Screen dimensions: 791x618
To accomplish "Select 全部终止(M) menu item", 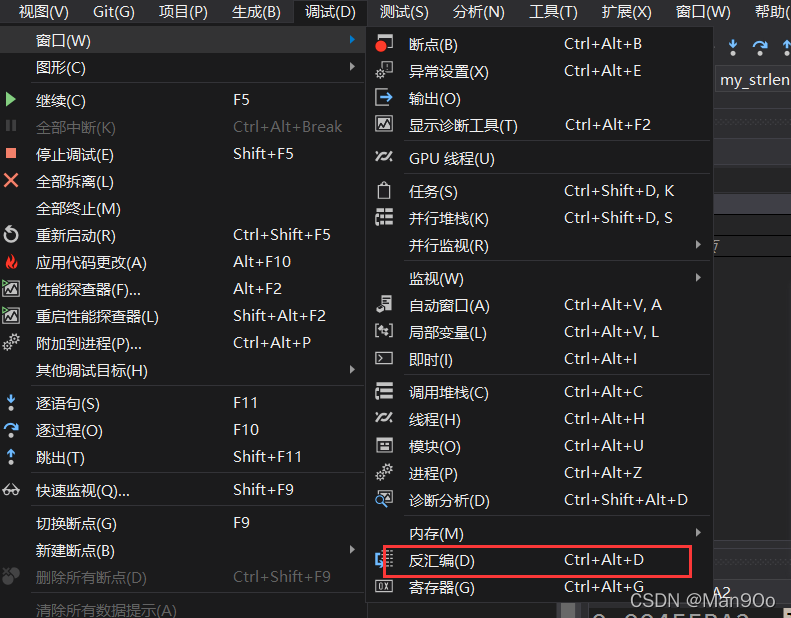I will tap(182, 208).
